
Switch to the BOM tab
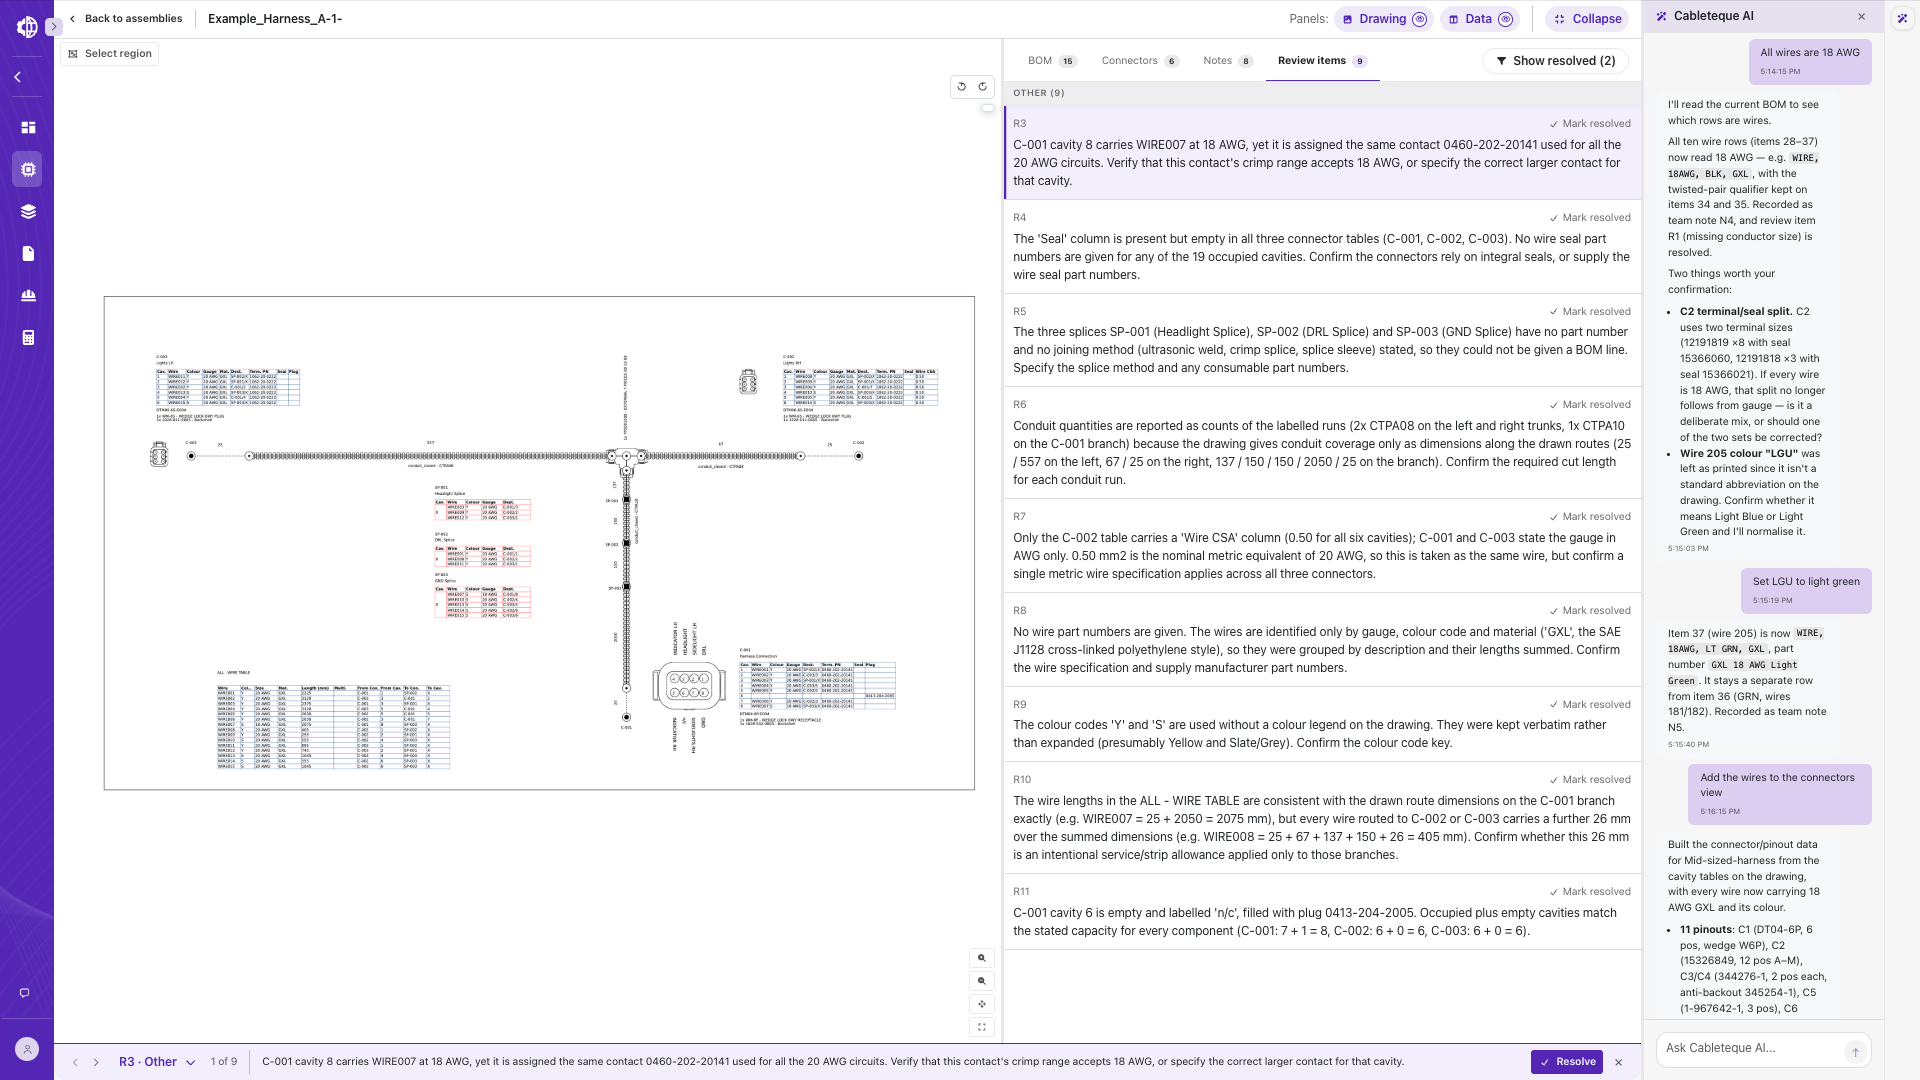[x=1051, y=61]
